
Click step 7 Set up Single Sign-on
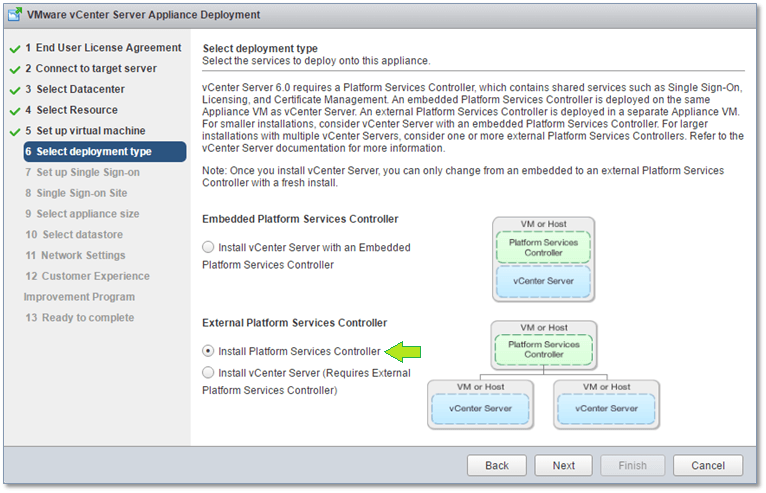[82, 172]
